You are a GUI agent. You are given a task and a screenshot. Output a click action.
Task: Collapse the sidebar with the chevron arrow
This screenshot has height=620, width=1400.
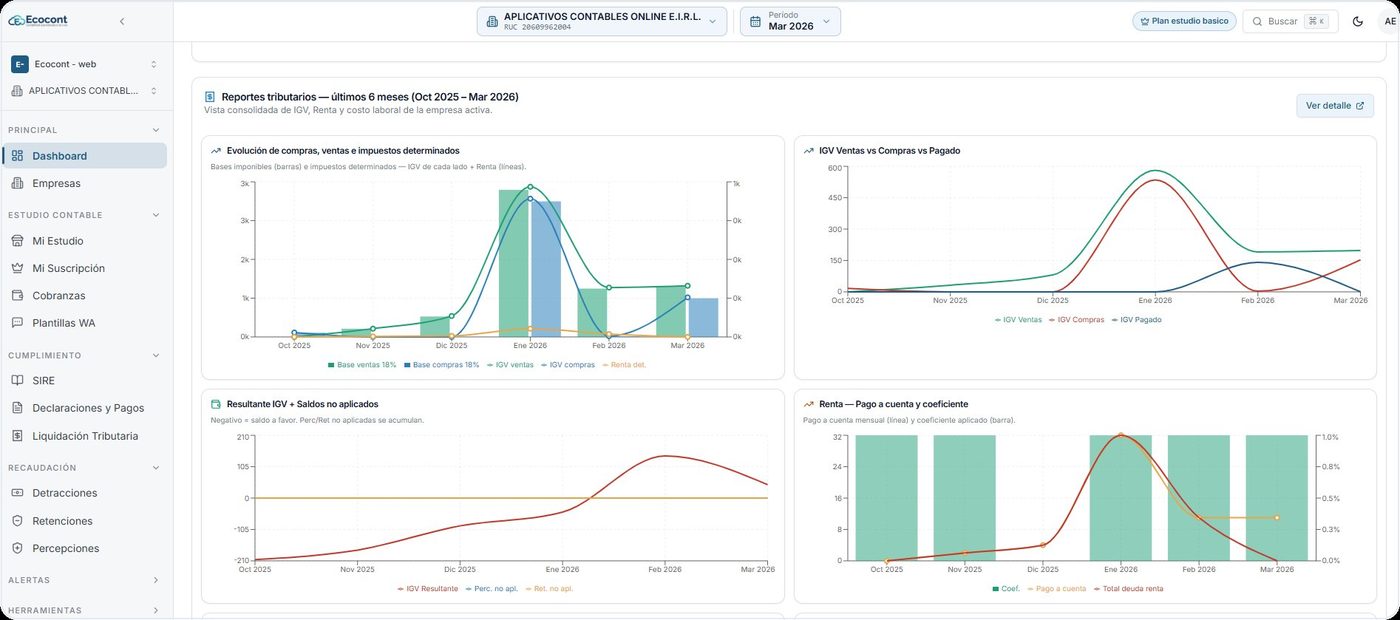click(x=122, y=21)
